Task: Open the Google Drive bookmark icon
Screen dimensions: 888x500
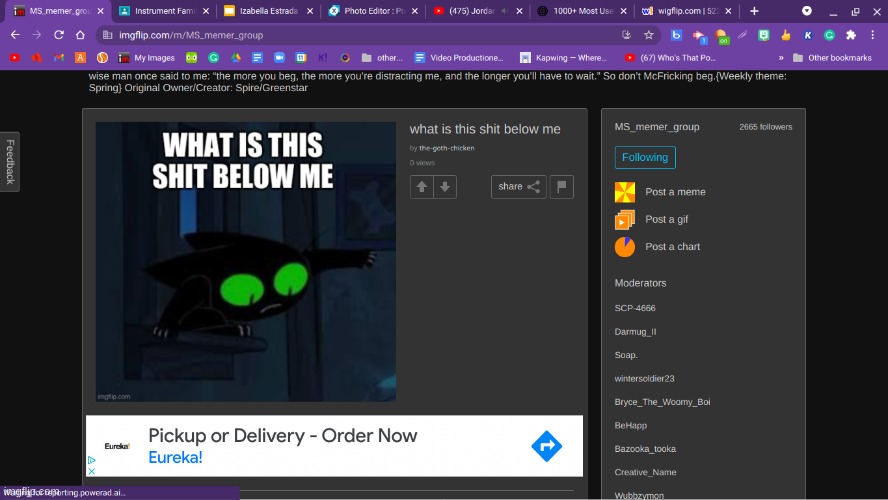Action: click(x=236, y=58)
